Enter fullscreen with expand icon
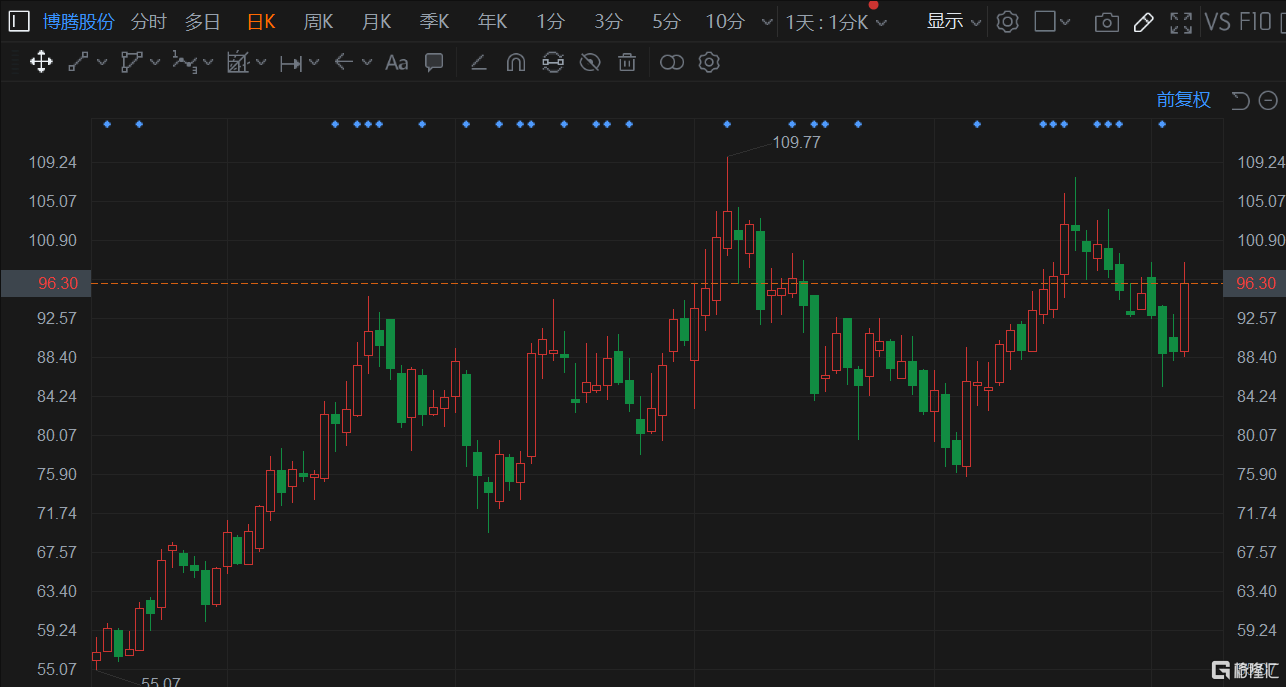Viewport: 1286px width, 687px height. [x=1181, y=22]
